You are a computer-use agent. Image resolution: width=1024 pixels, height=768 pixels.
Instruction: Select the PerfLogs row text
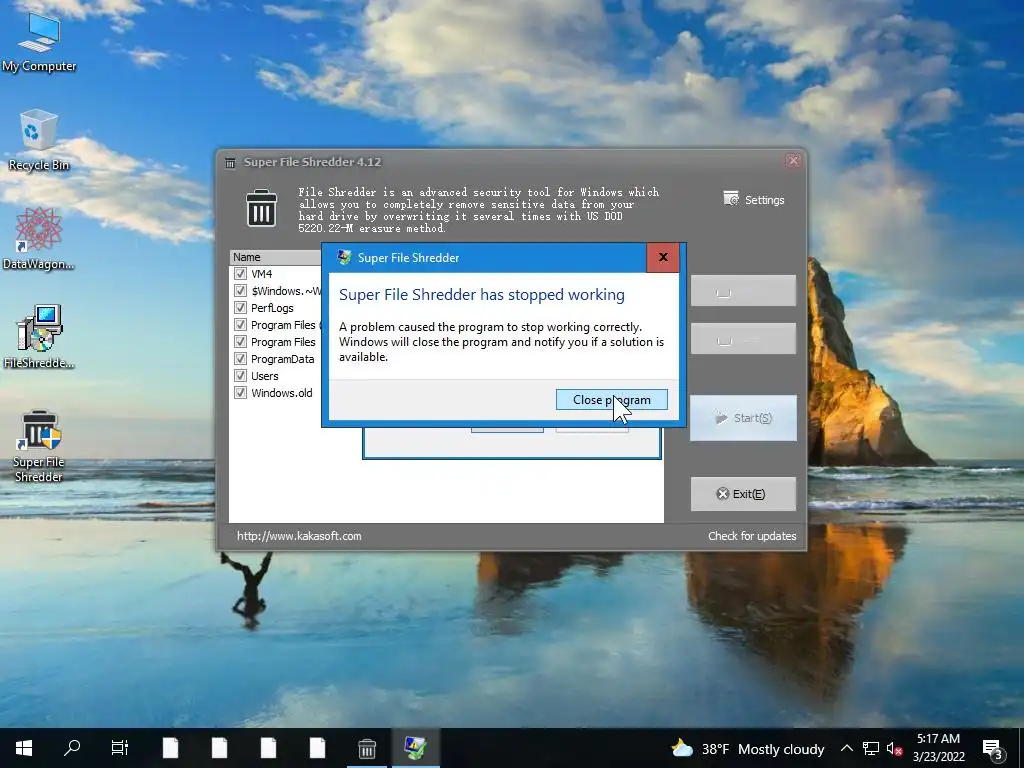coord(272,308)
